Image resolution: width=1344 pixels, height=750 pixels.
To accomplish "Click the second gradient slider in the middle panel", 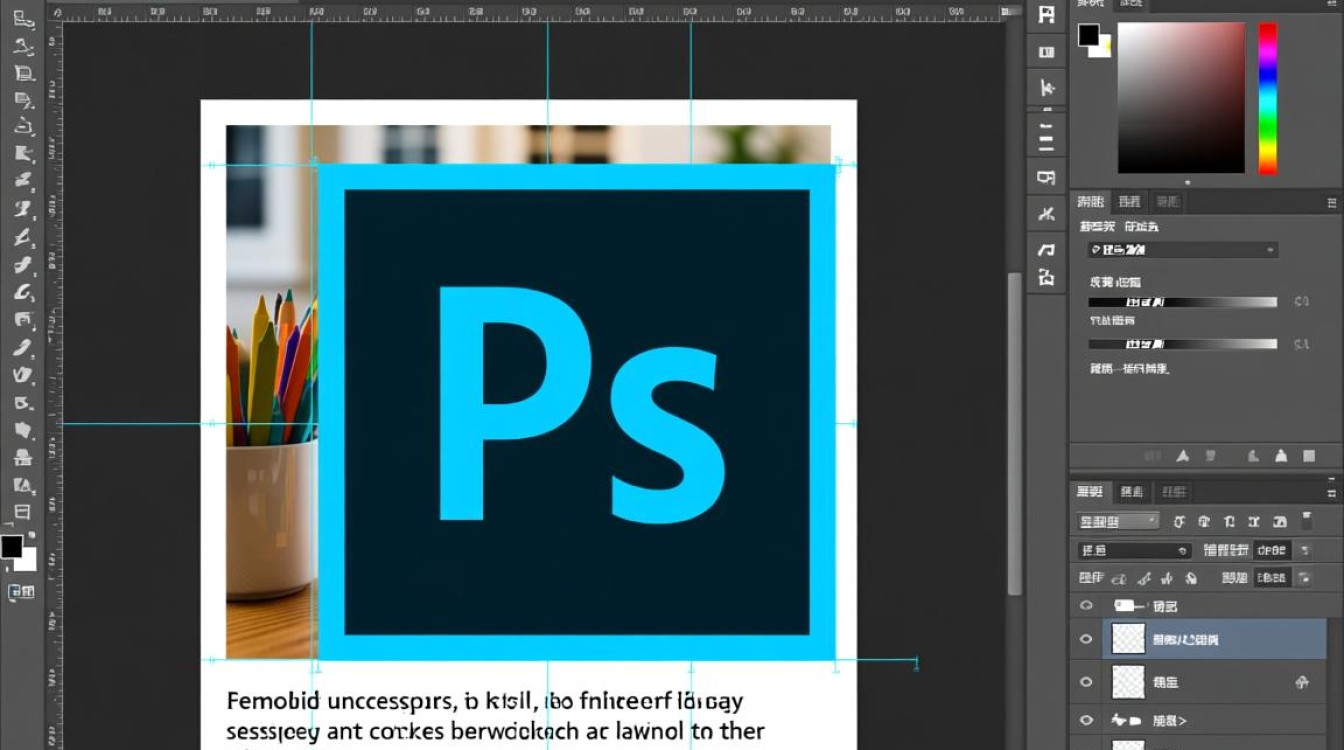I will tap(1183, 344).
